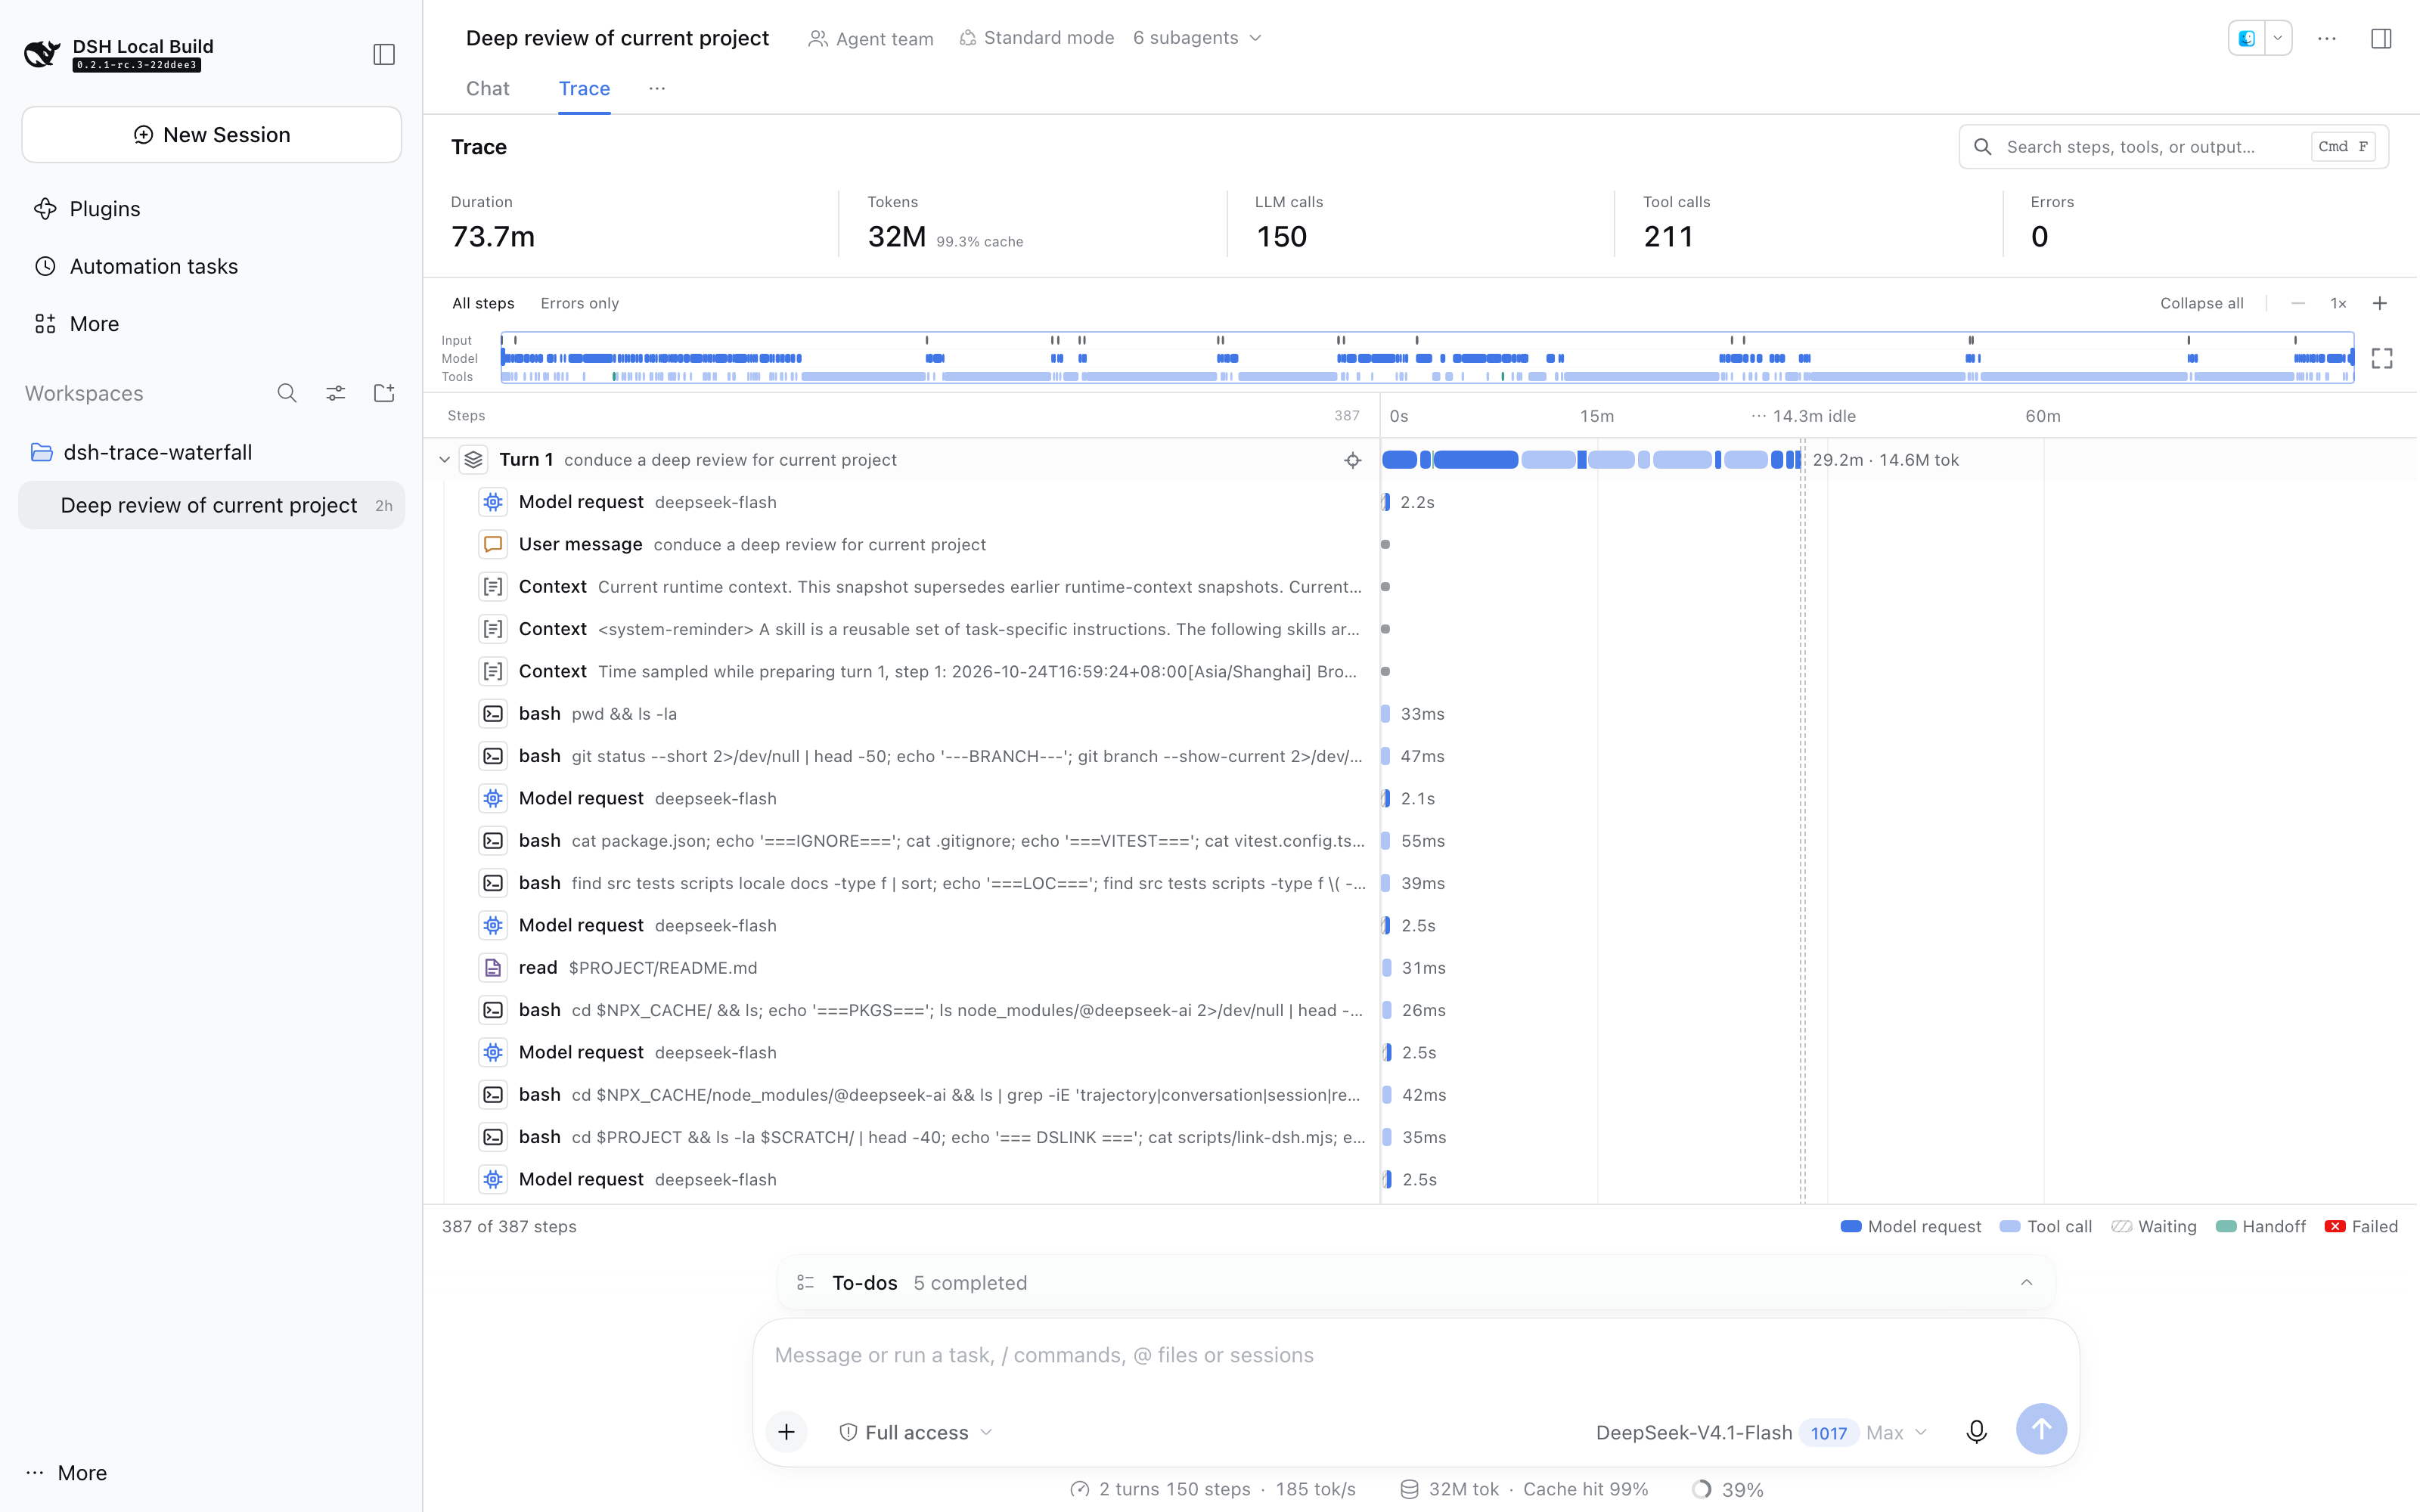Click Collapse all steps
Viewport: 2420px width, 1512px height.
coord(2202,303)
